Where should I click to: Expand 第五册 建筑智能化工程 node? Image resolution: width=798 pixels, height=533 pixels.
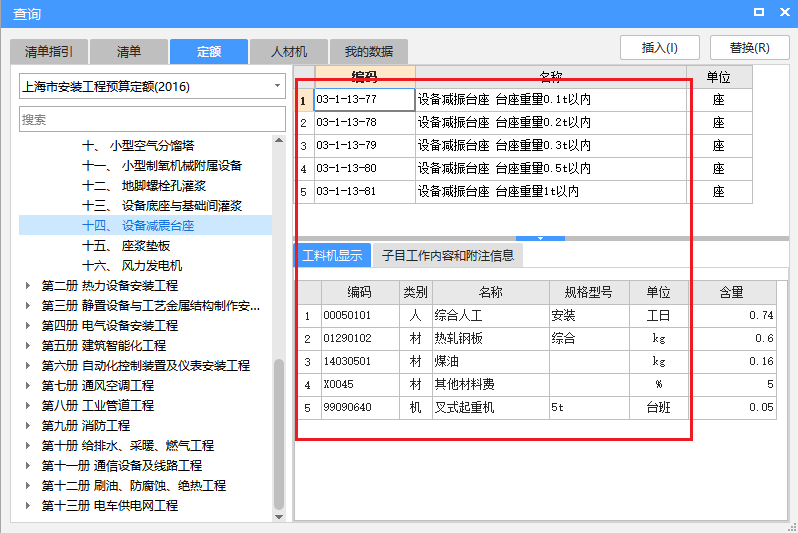click(28, 346)
